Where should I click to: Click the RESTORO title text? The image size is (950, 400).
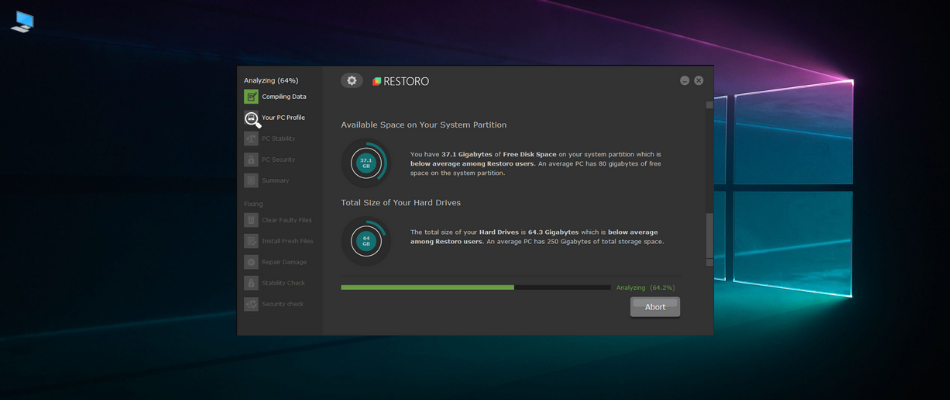[x=406, y=81]
